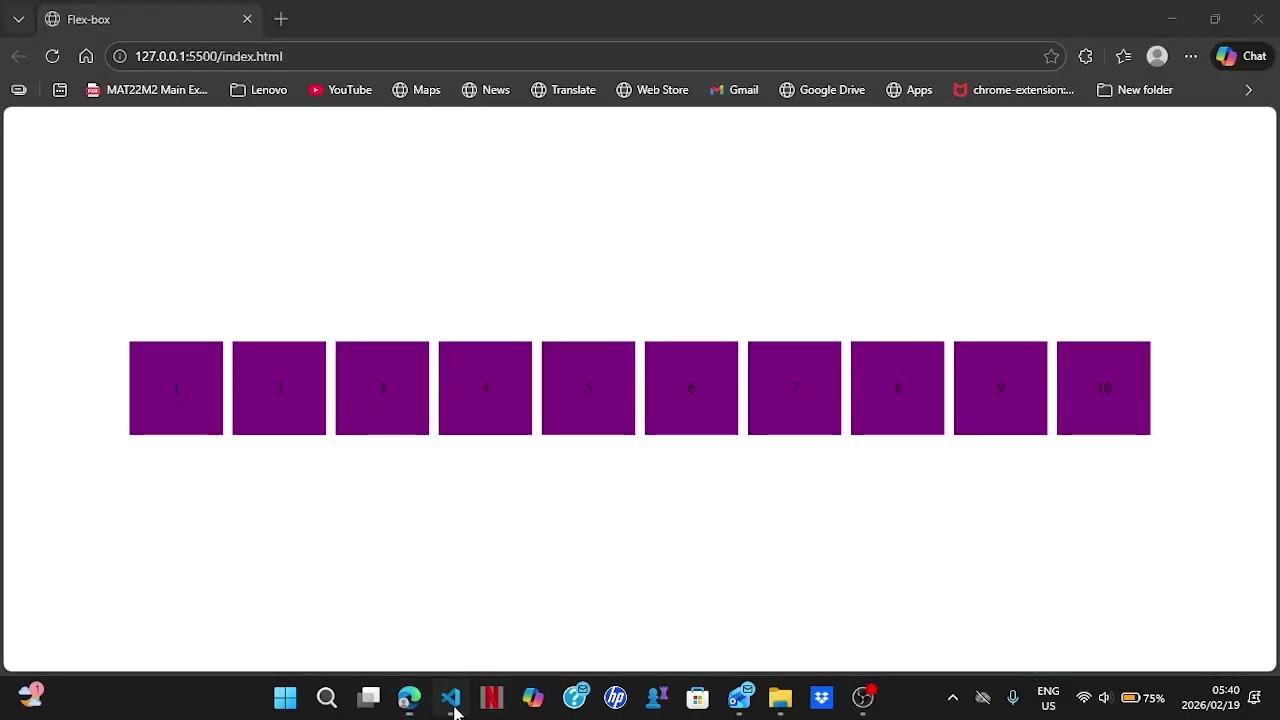Show hidden system tray icons
Image resolution: width=1280 pixels, height=720 pixels.
[952, 698]
